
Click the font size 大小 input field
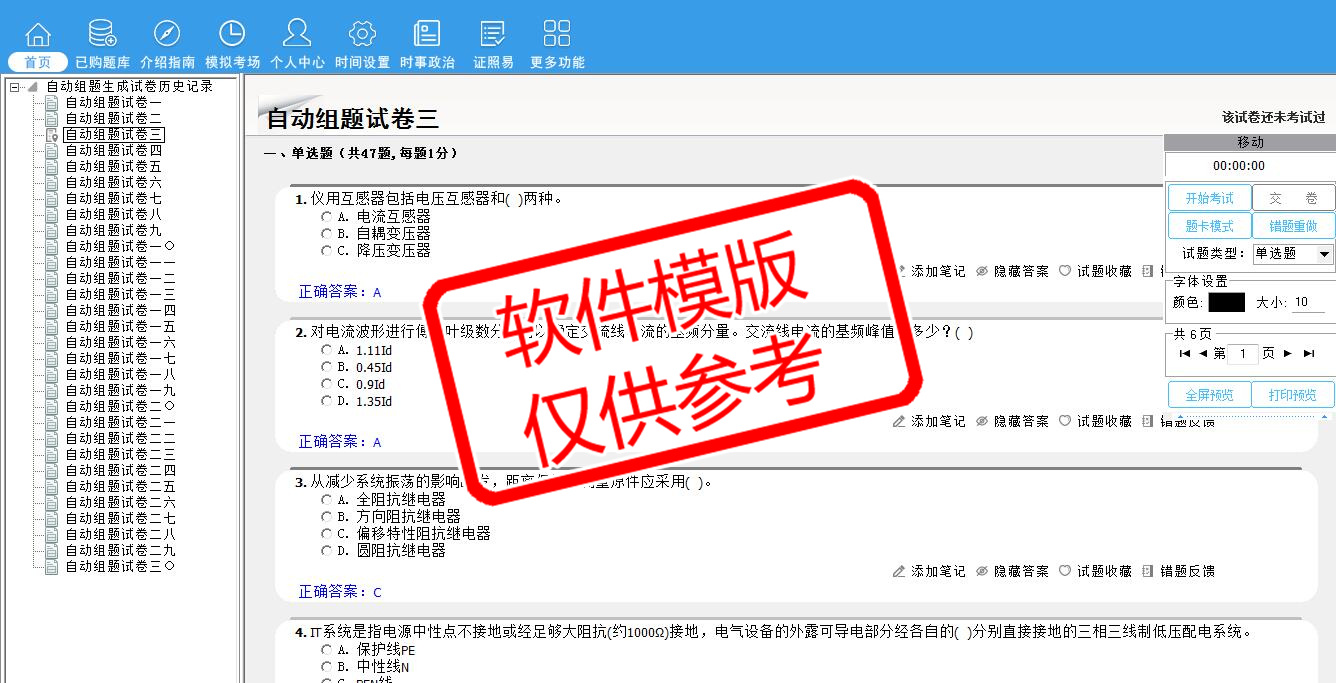click(x=1307, y=302)
